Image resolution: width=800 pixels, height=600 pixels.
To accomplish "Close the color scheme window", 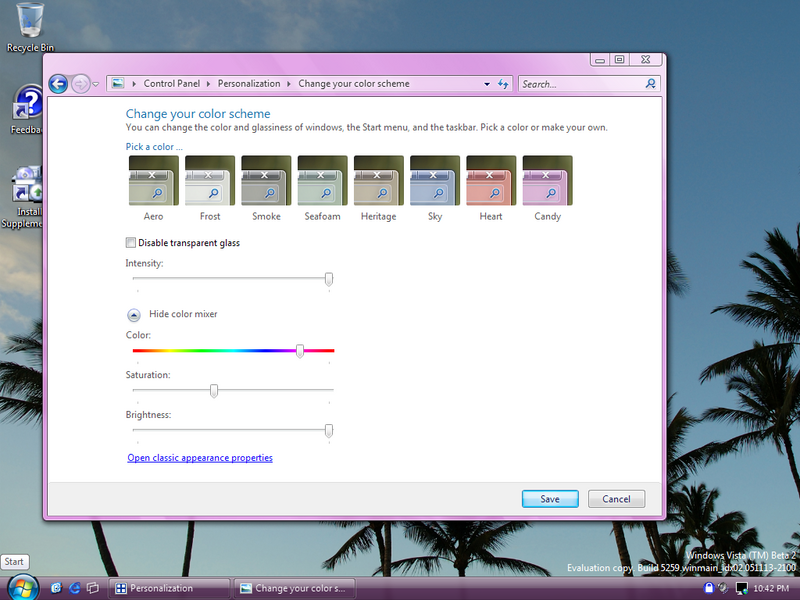I will 645,60.
